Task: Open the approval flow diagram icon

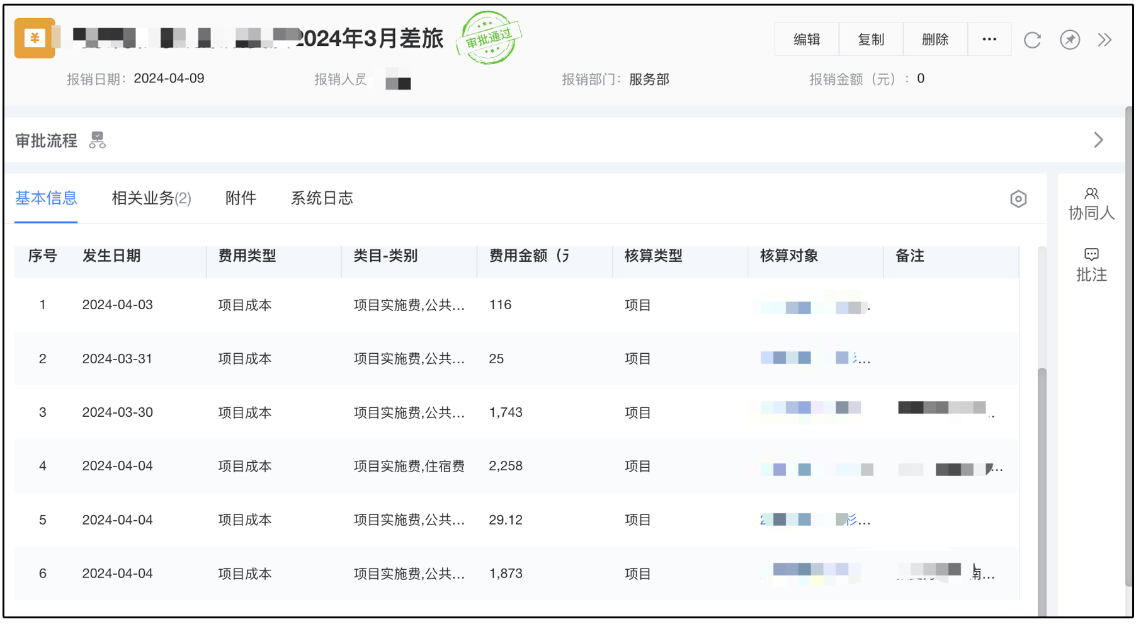Action: coord(97,141)
